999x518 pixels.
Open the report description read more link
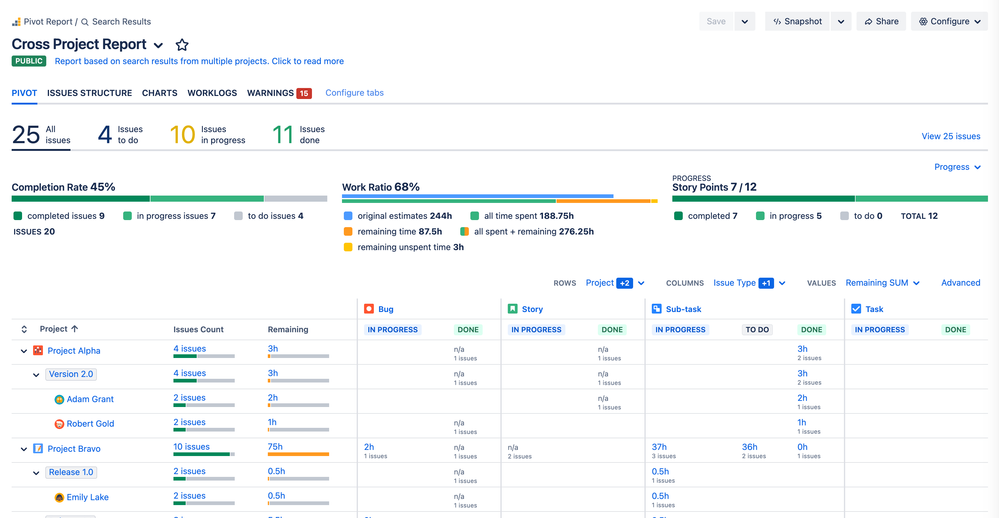click(199, 61)
